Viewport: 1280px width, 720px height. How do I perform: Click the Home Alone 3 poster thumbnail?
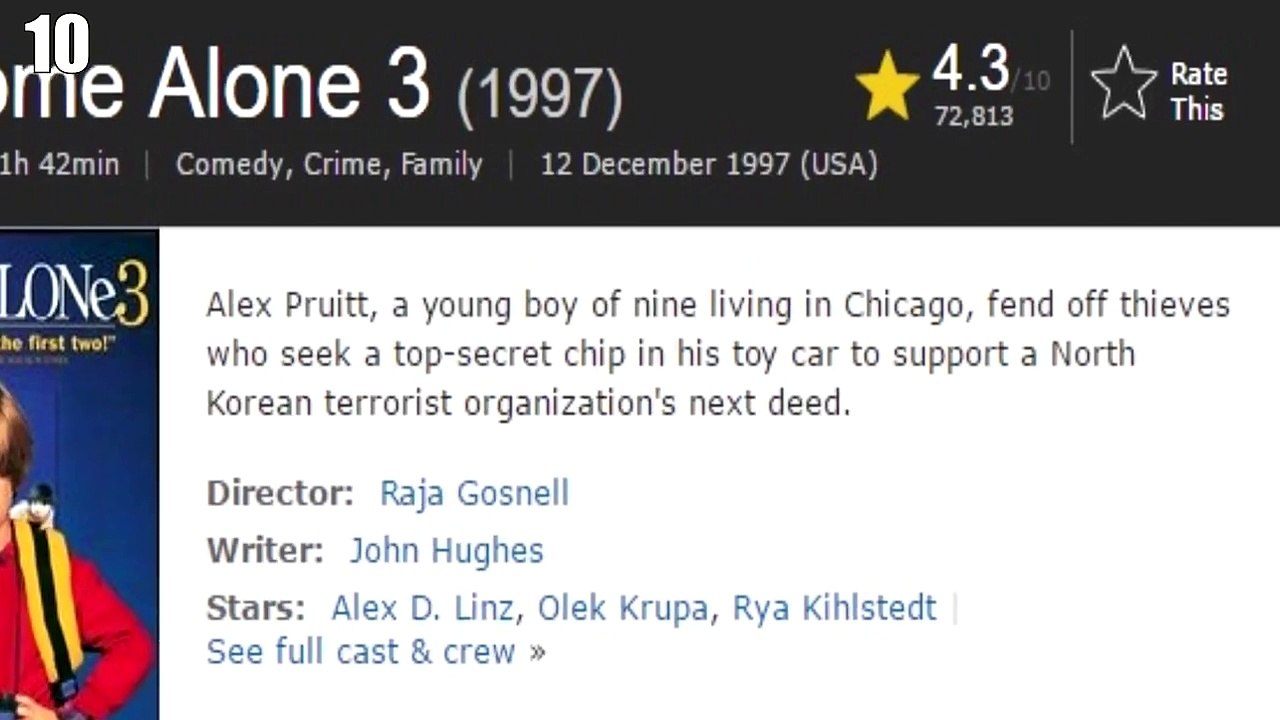click(79, 474)
